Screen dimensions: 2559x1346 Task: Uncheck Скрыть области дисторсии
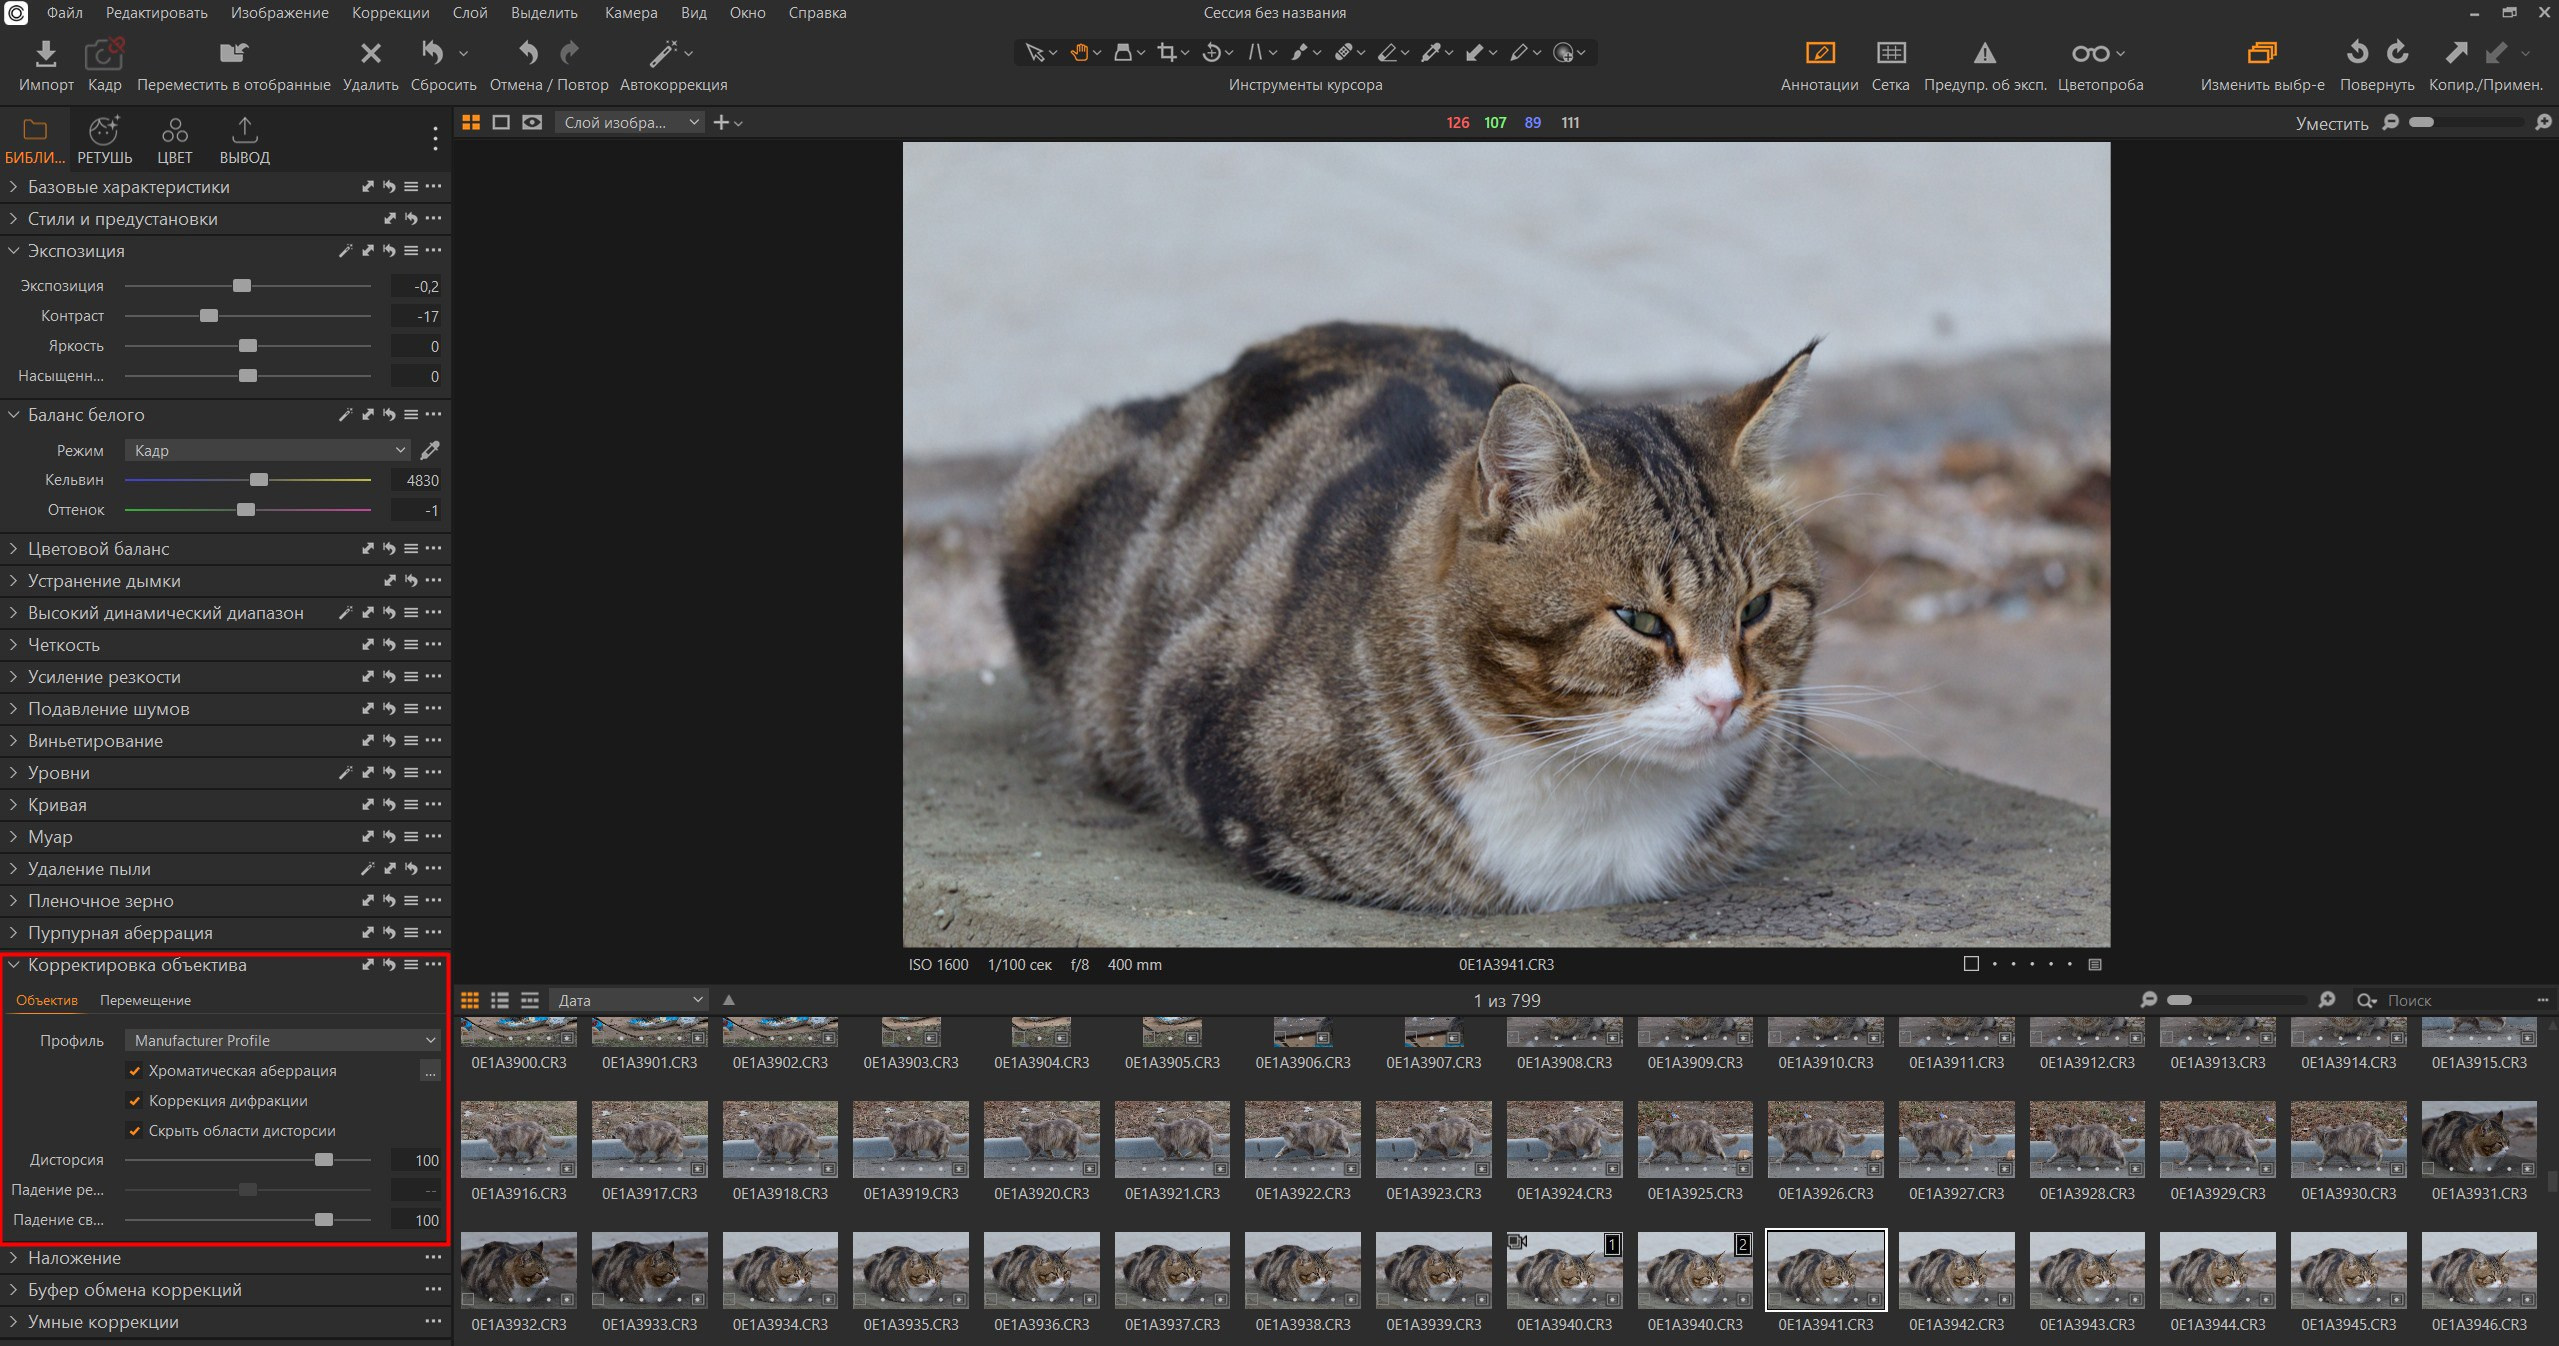[135, 1131]
